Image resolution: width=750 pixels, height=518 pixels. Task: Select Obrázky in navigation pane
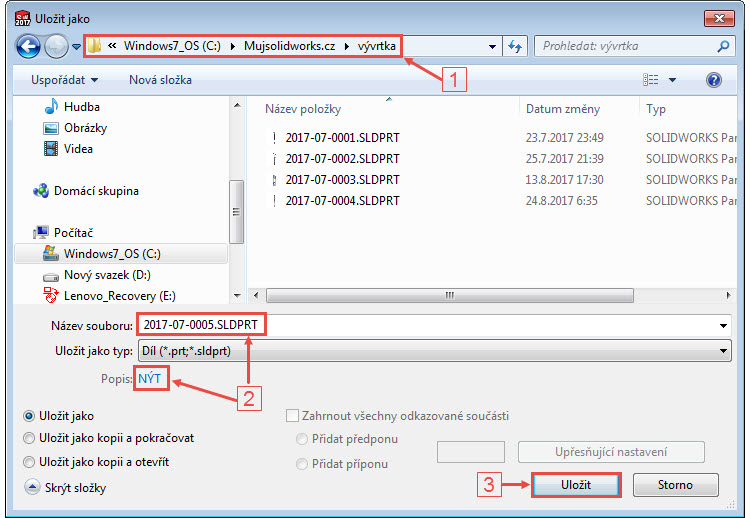(x=85, y=128)
